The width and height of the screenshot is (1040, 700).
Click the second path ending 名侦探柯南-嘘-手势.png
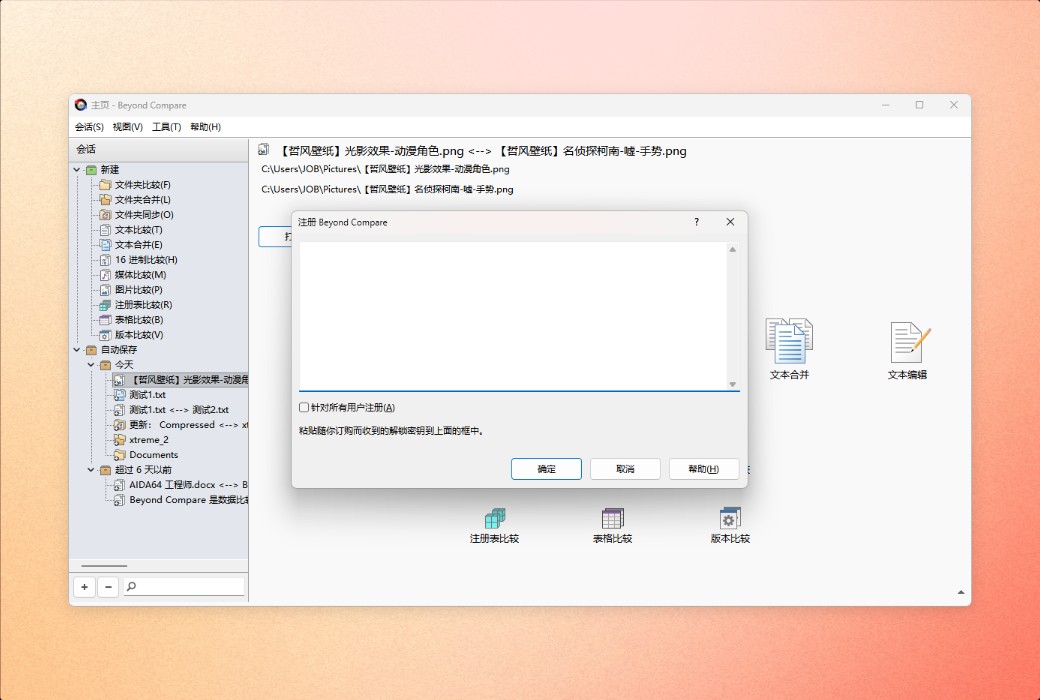pos(387,189)
